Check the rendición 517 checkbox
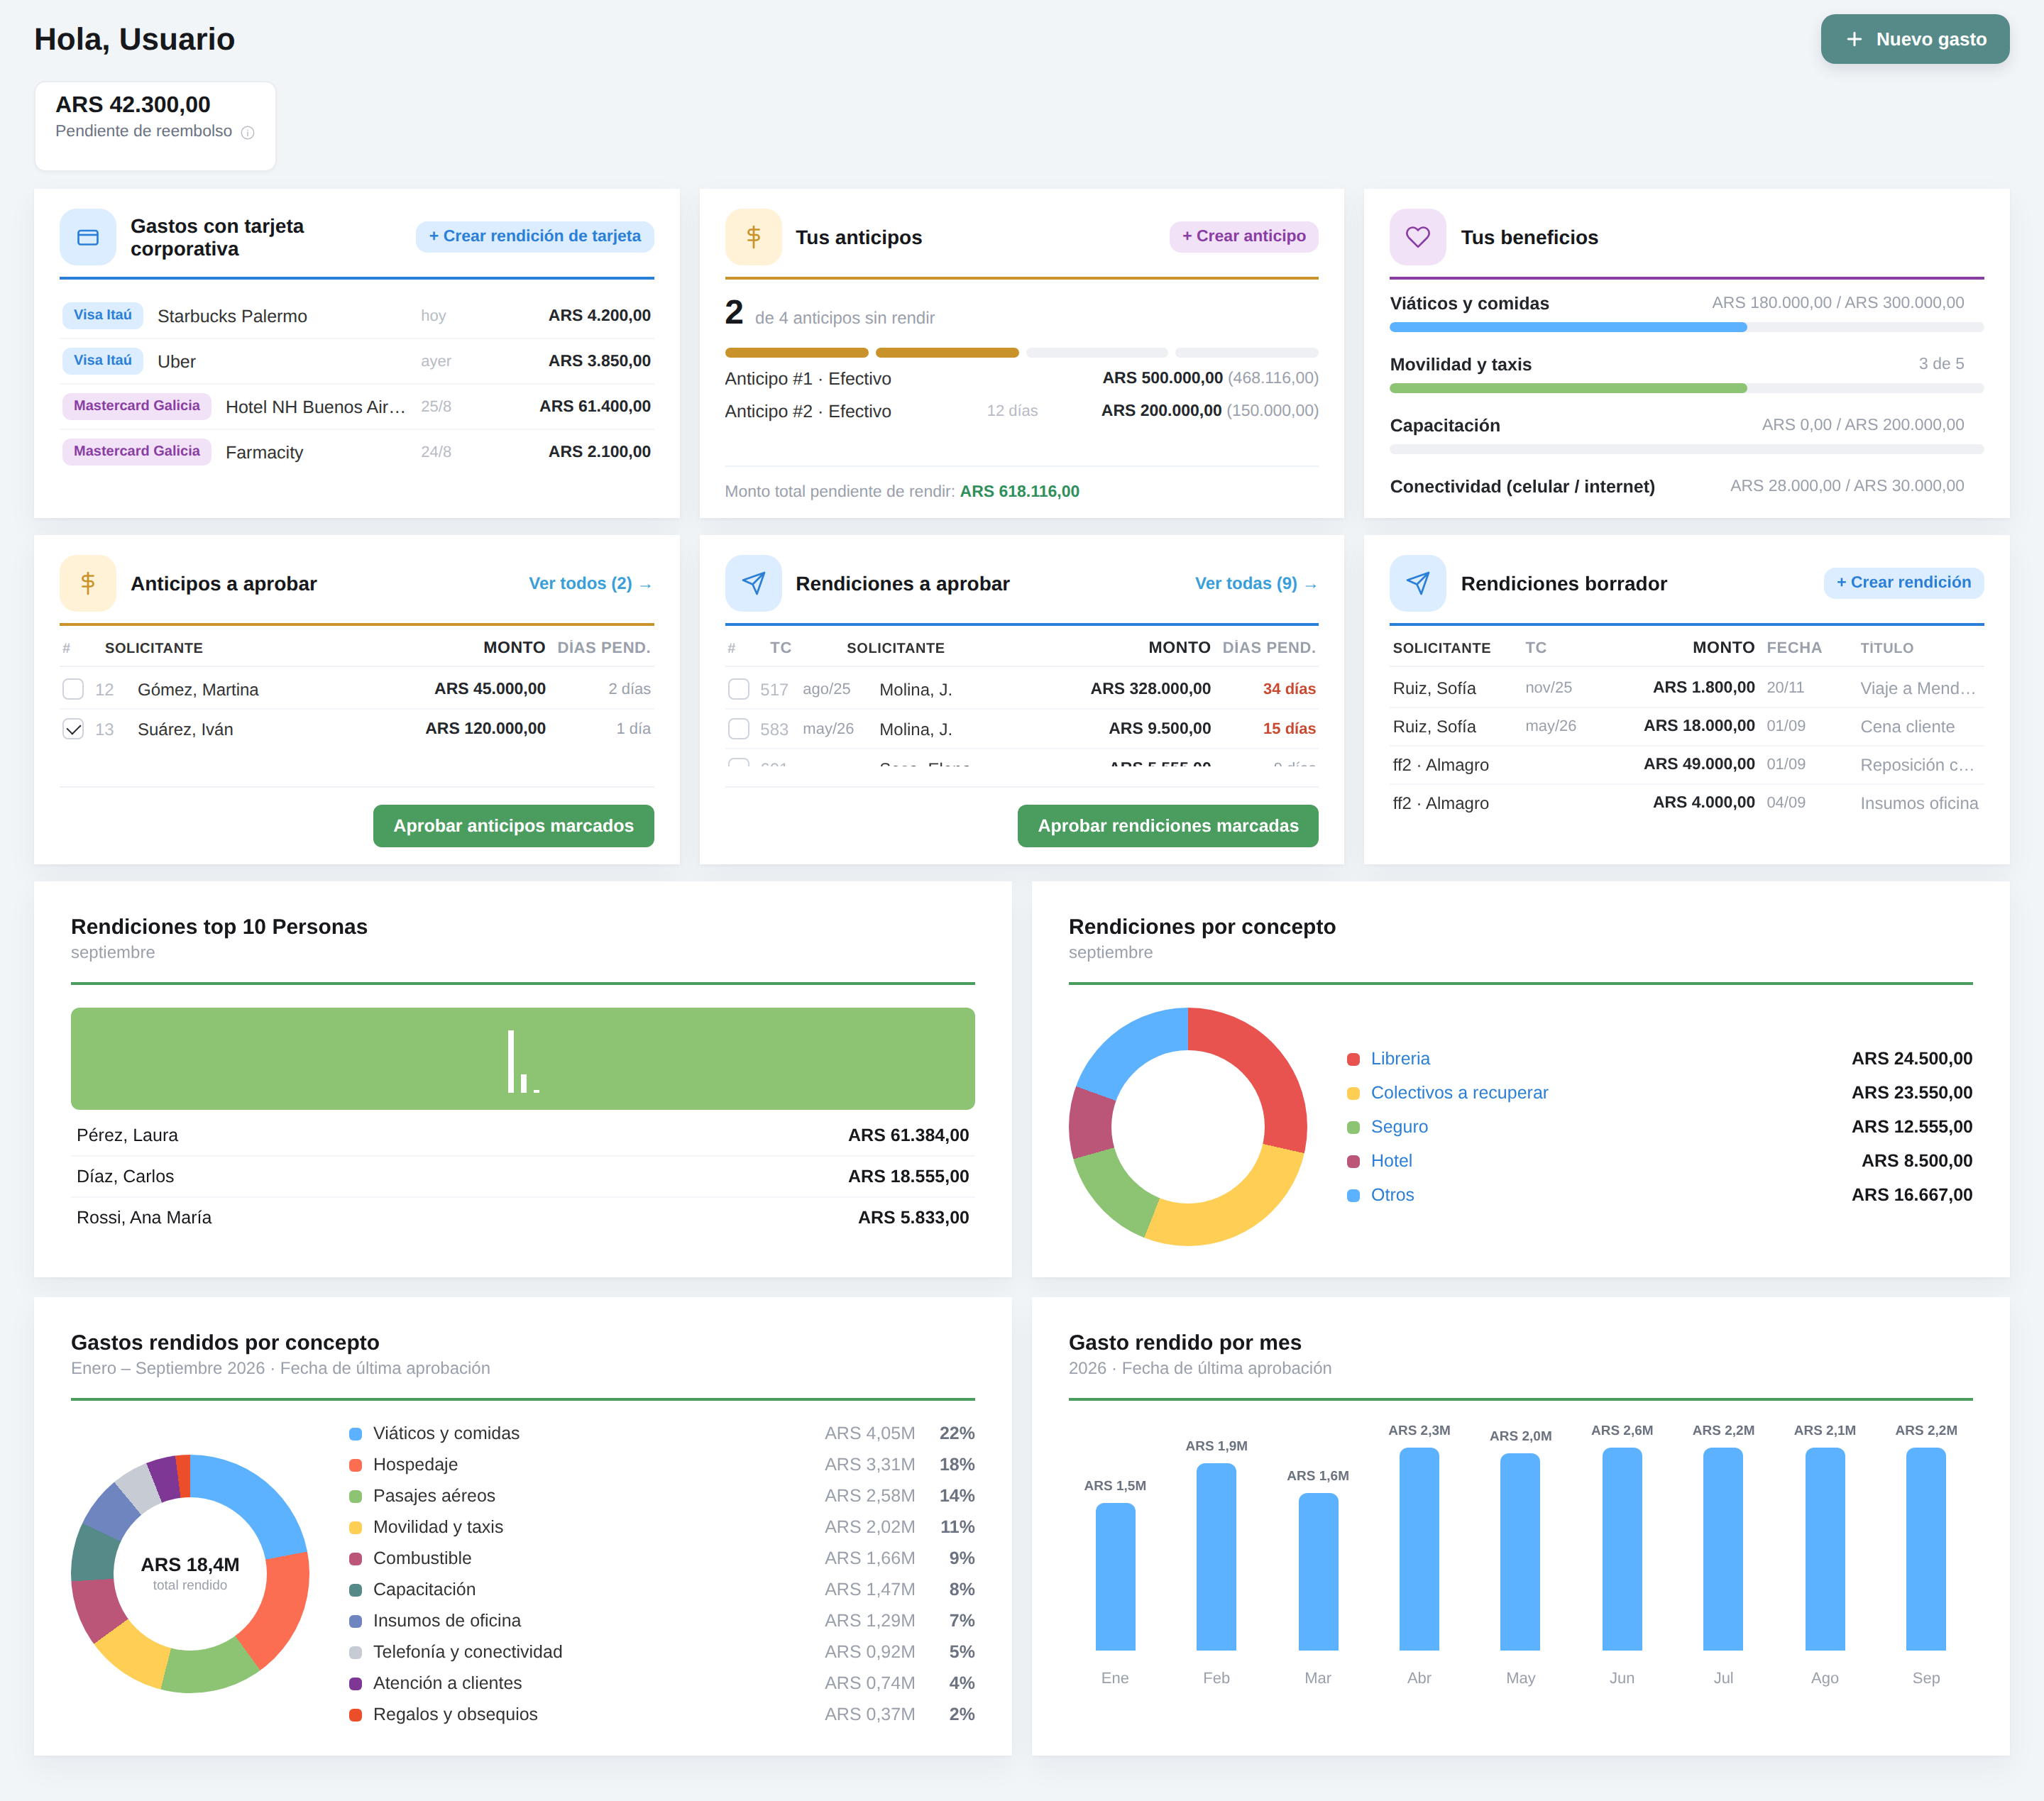2044x1801 pixels. click(738, 689)
